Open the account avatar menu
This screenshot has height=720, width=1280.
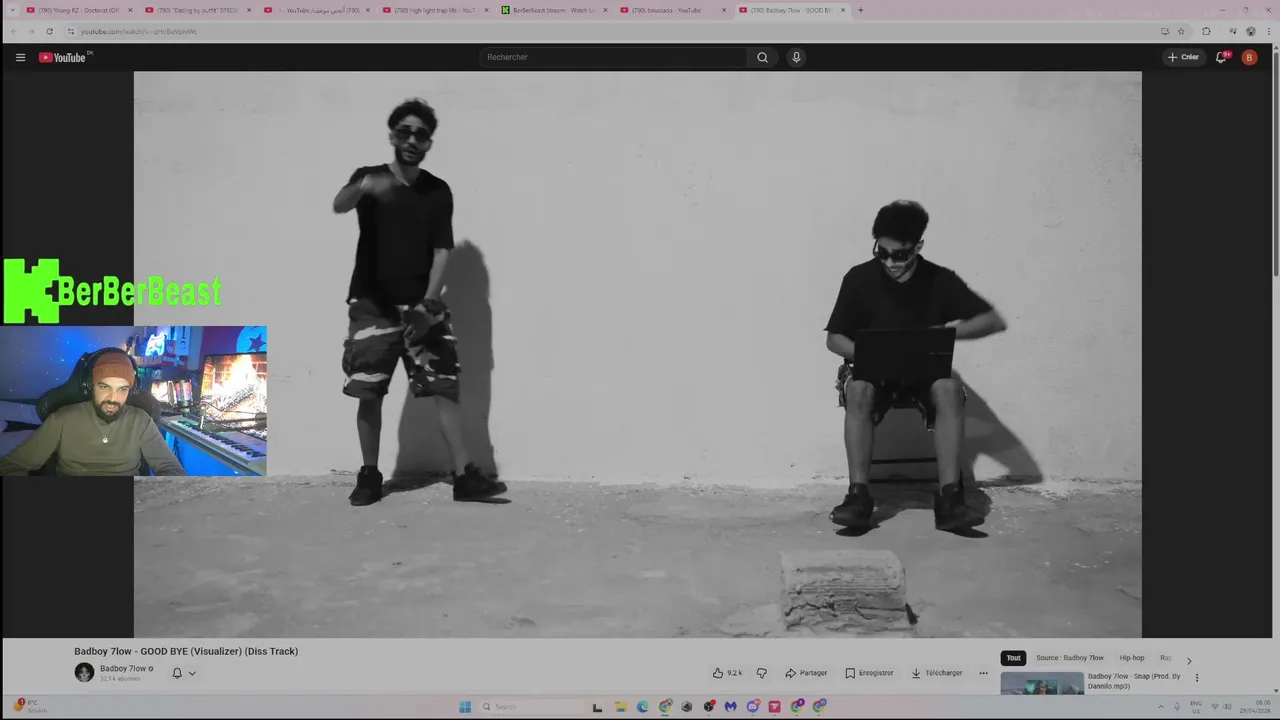pyautogui.click(x=1249, y=57)
